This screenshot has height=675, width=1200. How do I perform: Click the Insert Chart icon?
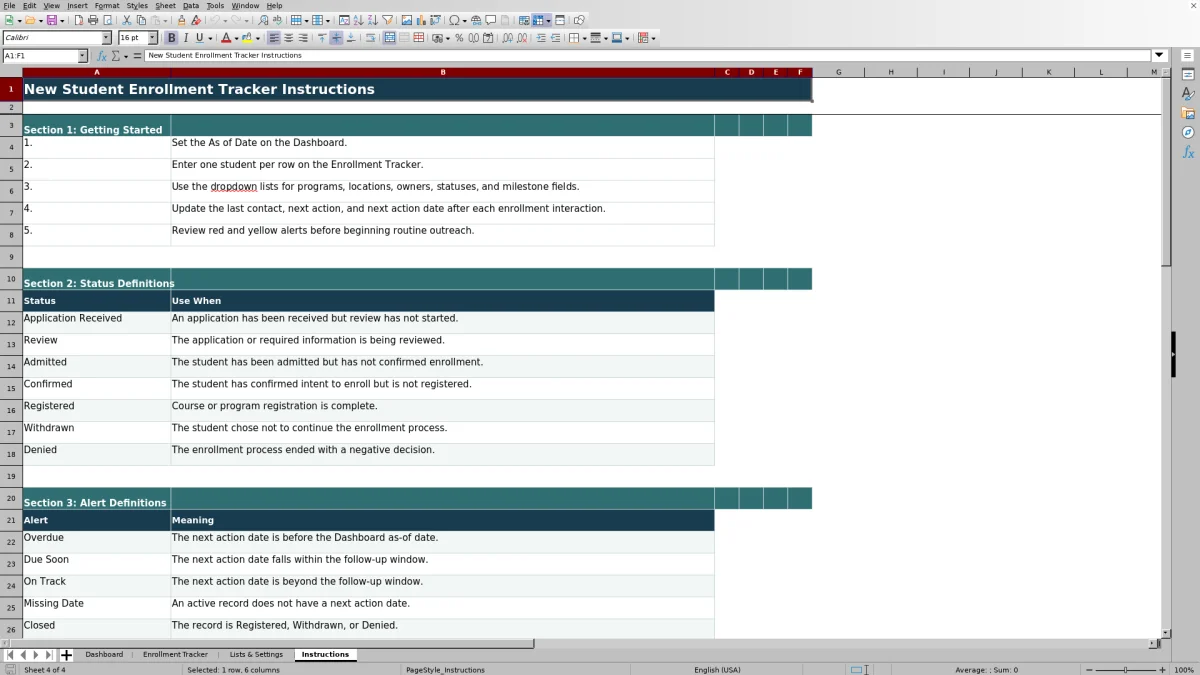pyautogui.click(x=420, y=20)
